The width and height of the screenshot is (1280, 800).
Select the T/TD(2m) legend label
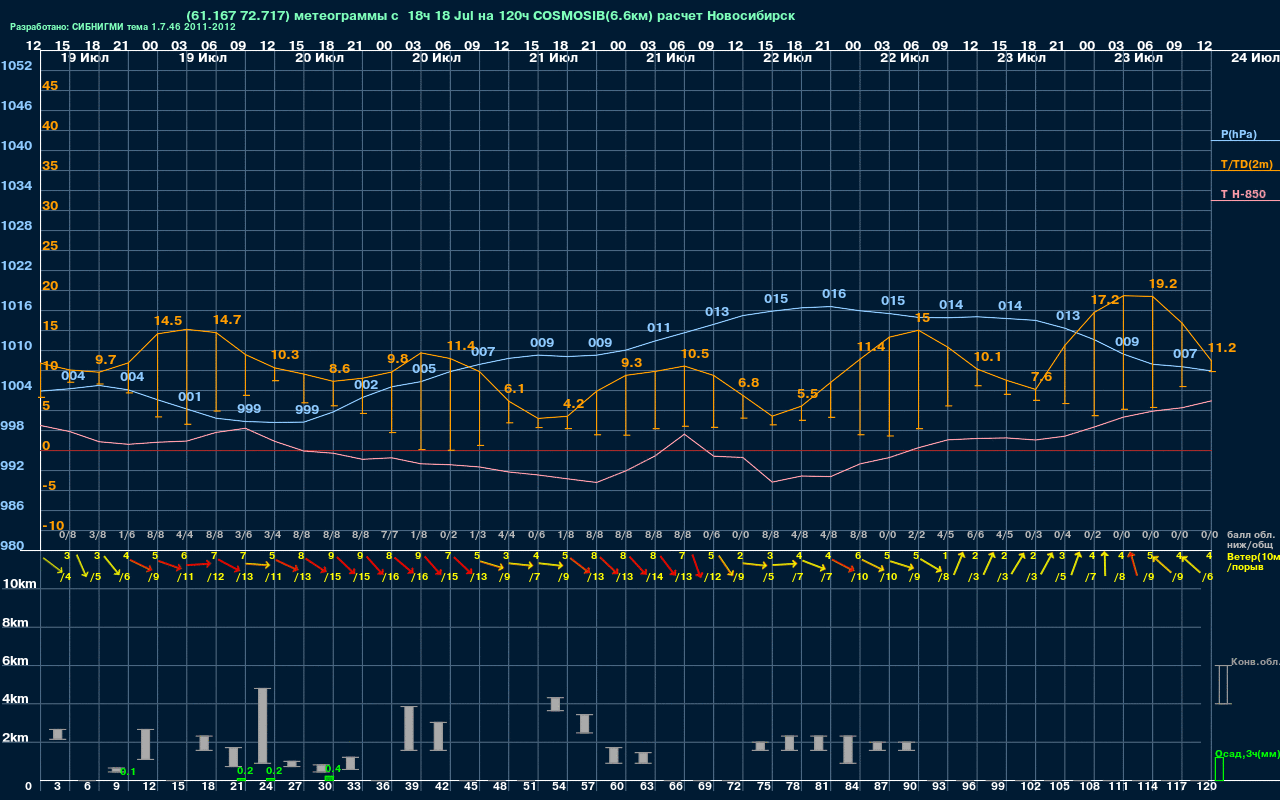pyautogui.click(x=1247, y=164)
